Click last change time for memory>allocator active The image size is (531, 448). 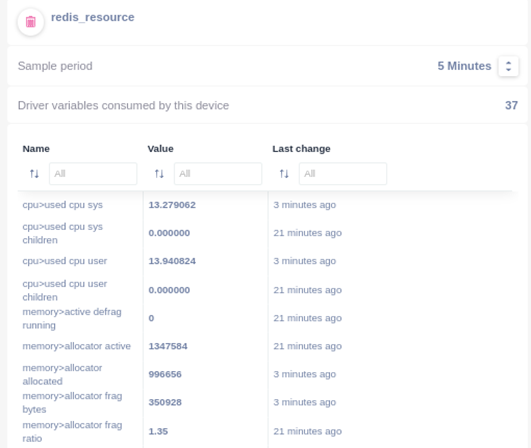307,346
